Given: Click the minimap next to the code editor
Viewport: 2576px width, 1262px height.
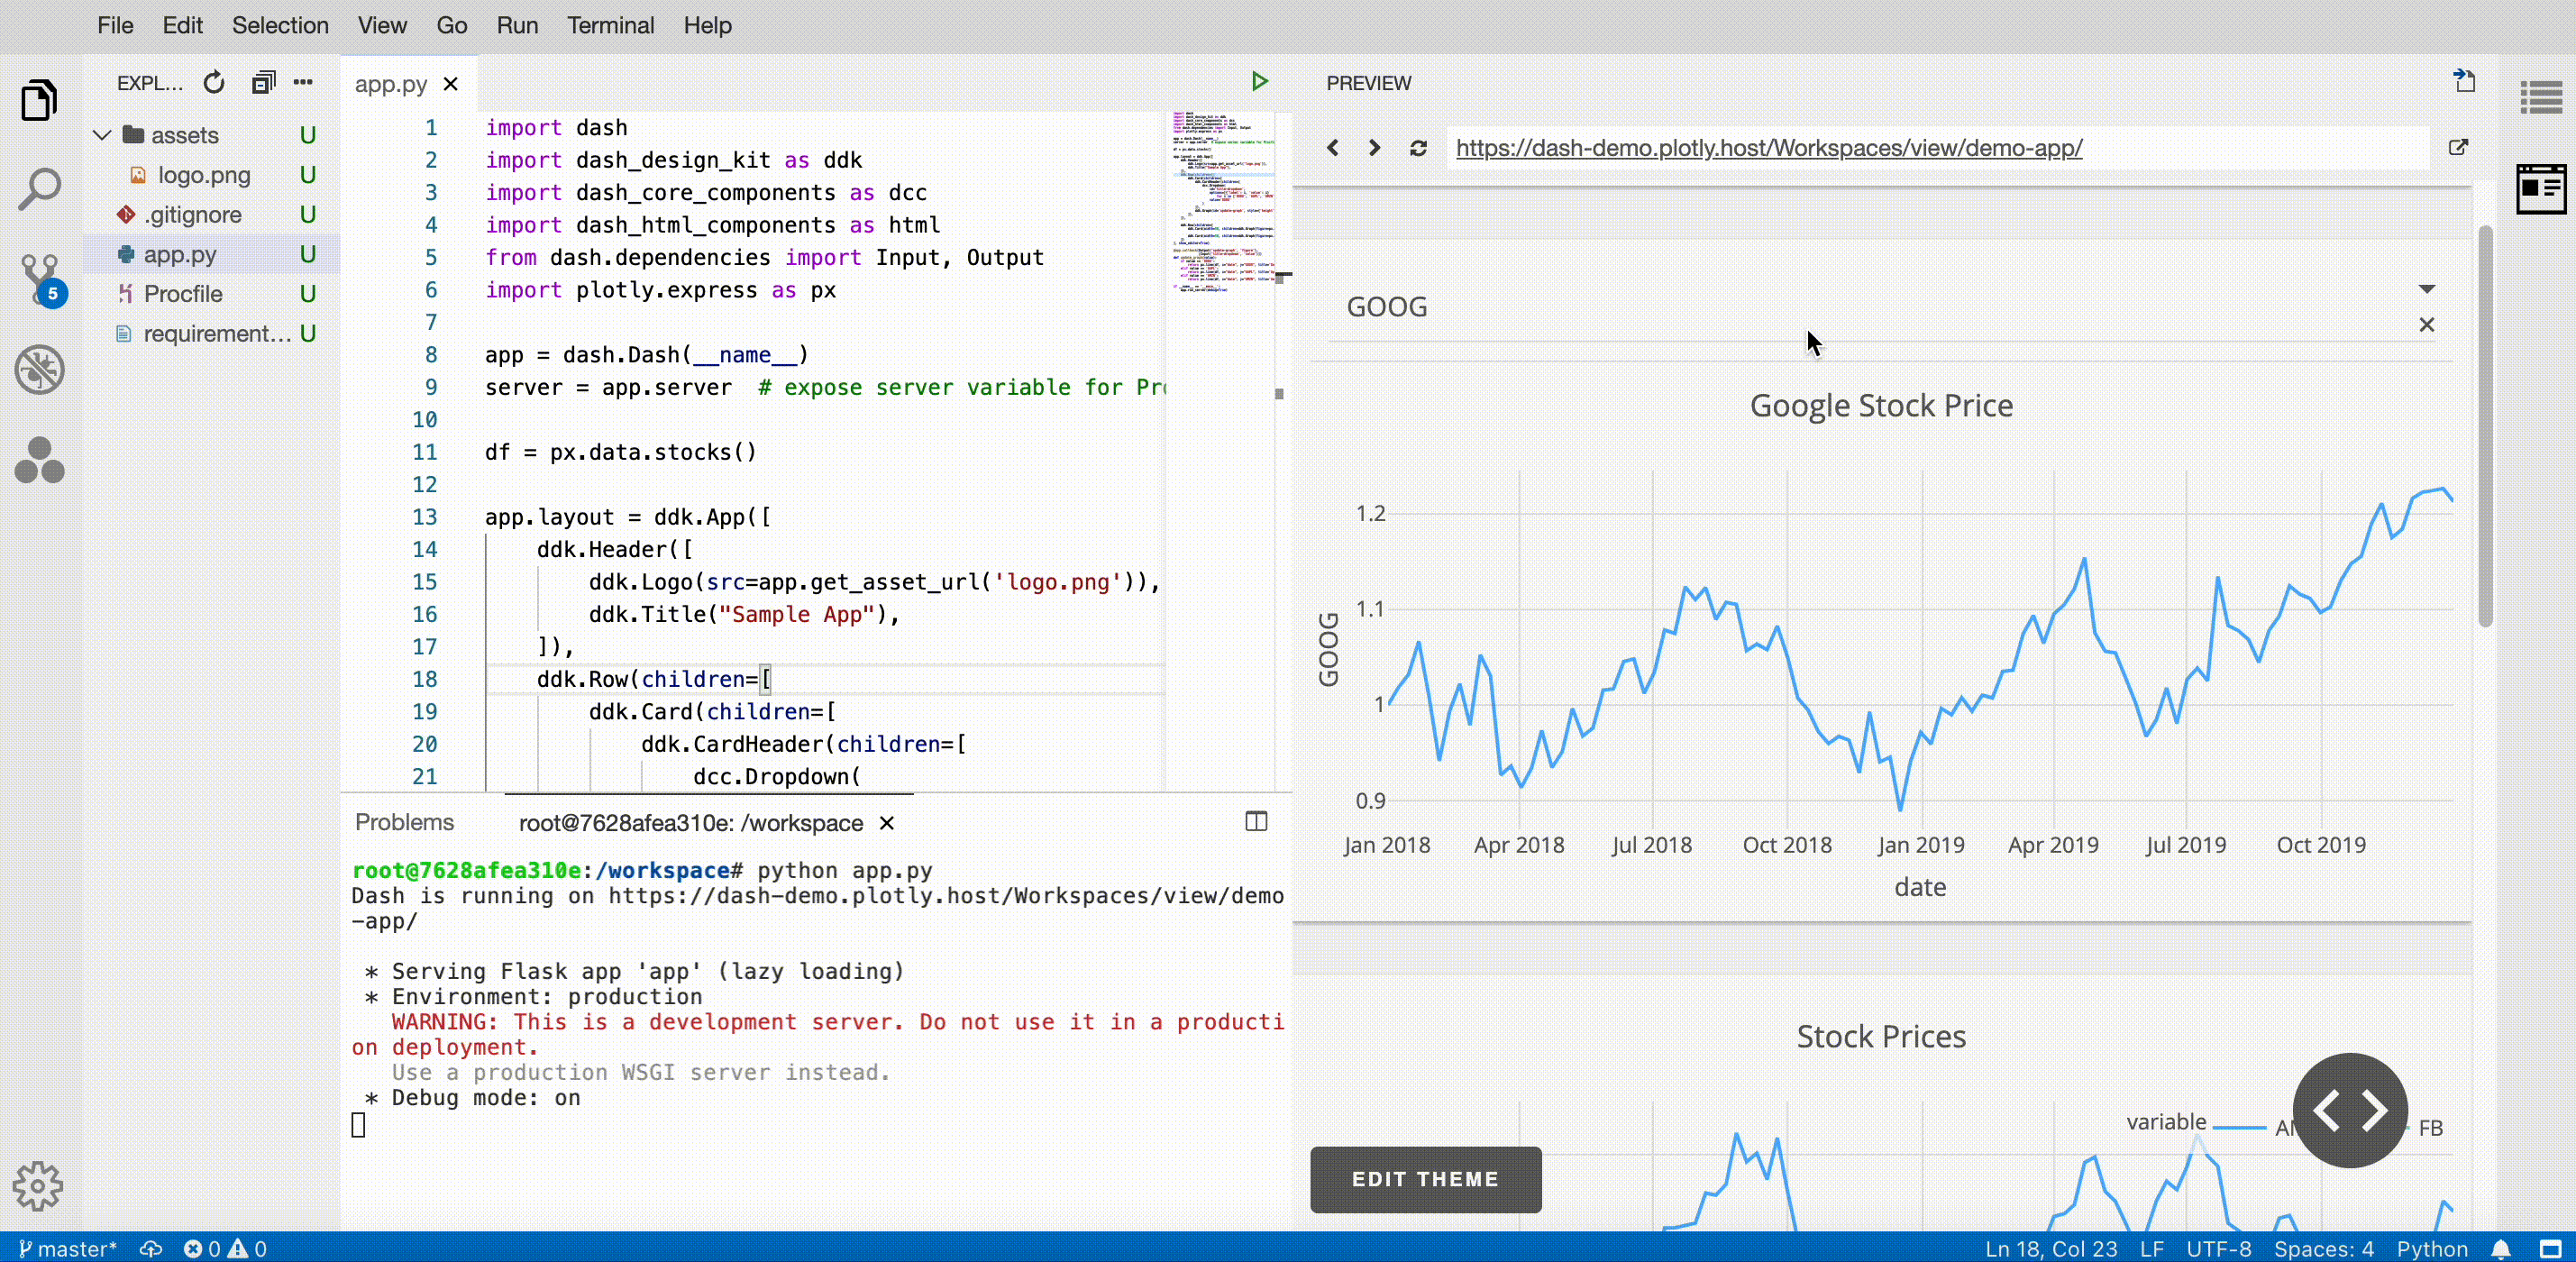Looking at the screenshot, I should pos(1222,200).
